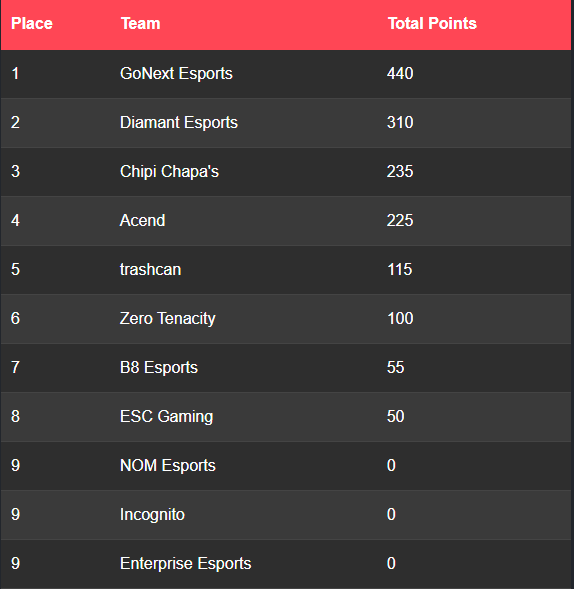
Task: Select the 235 points cell
Action: 400,172
